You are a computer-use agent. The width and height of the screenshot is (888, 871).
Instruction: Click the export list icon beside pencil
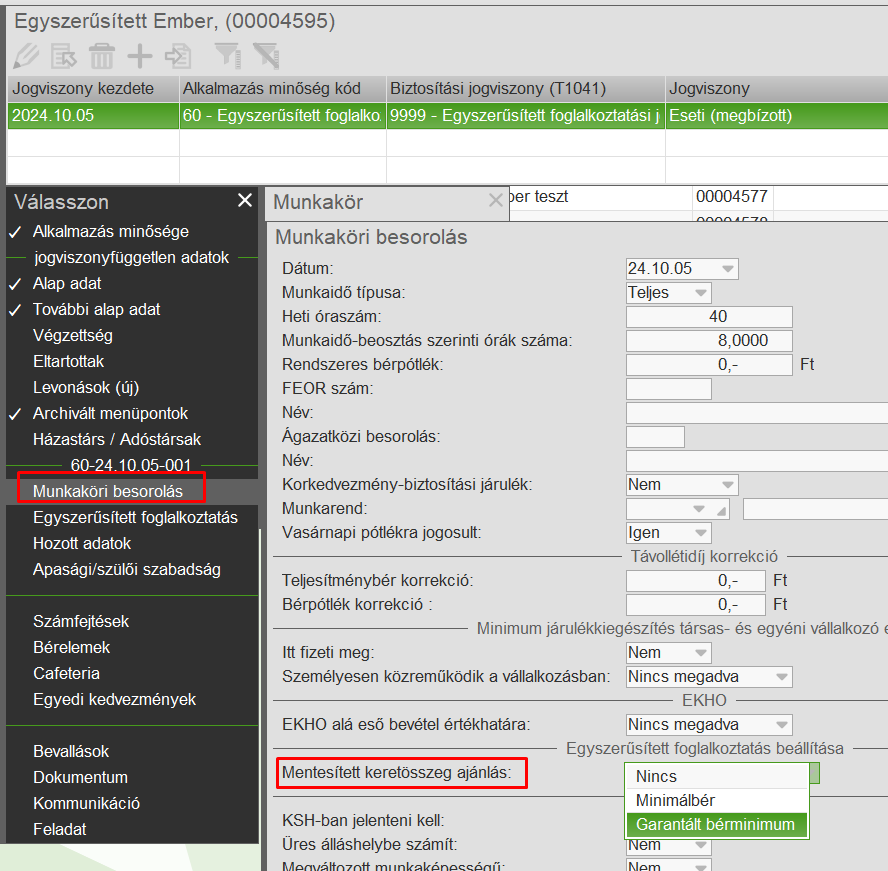tap(63, 56)
